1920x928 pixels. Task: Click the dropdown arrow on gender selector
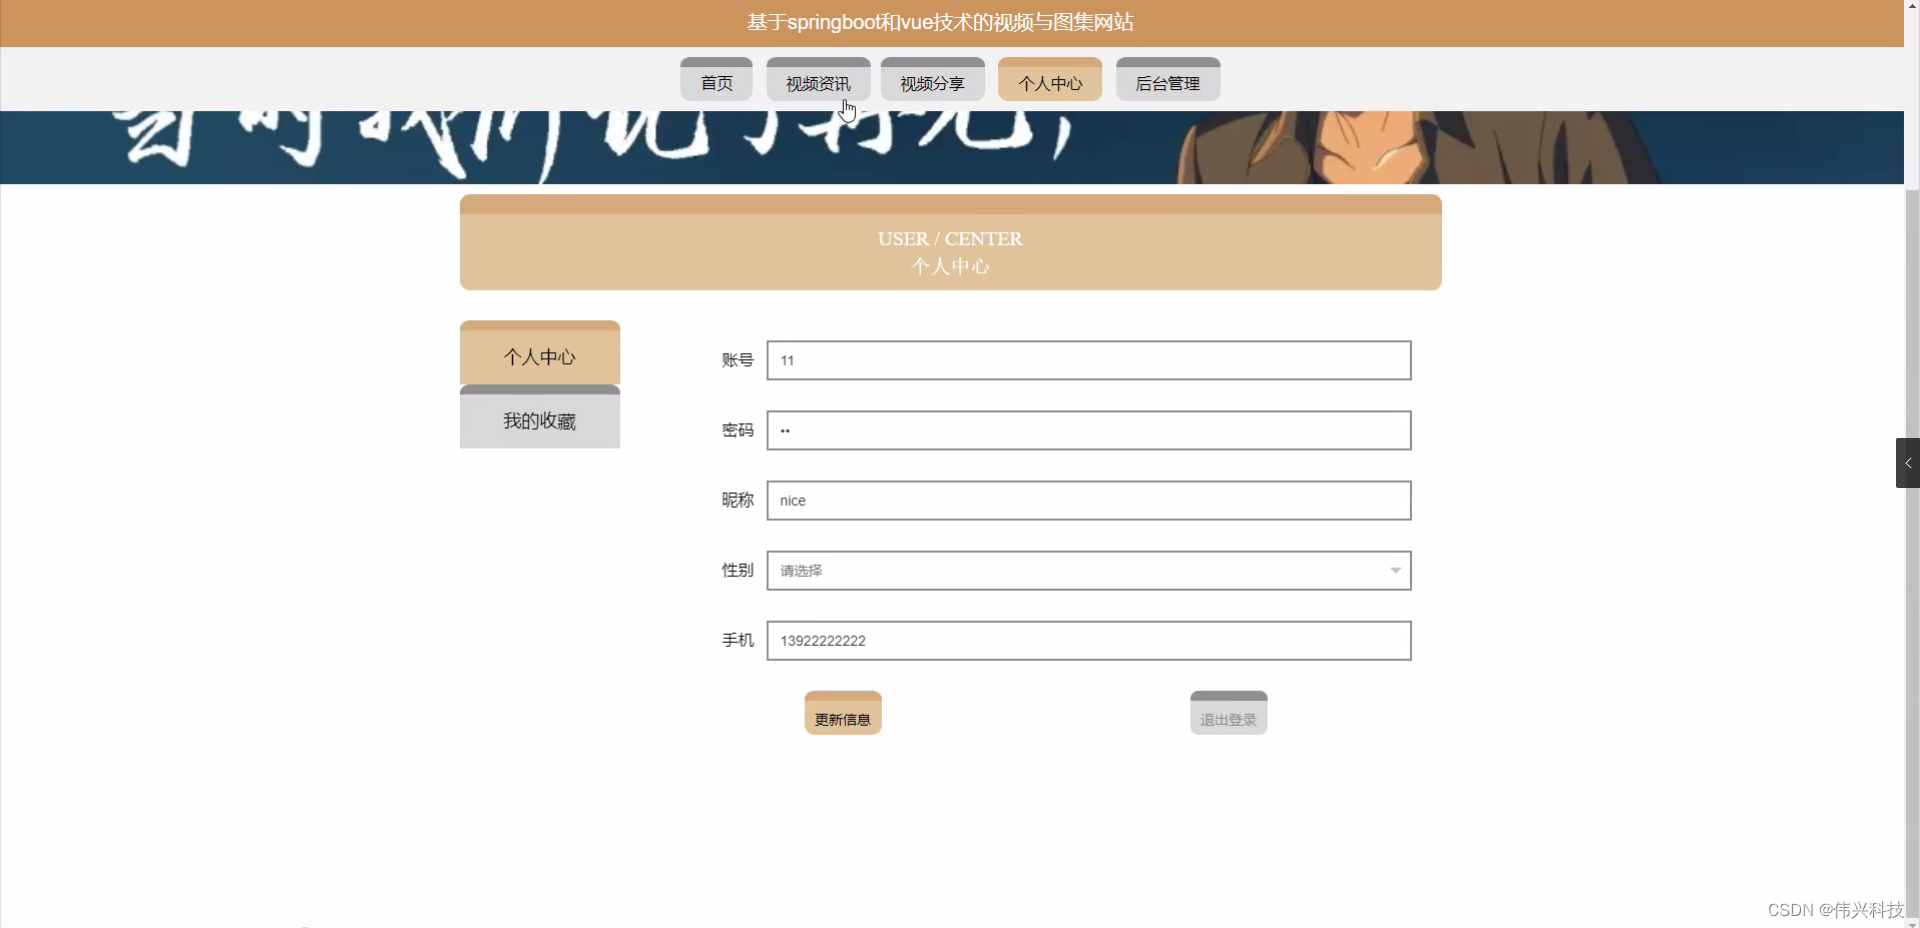[1394, 570]
